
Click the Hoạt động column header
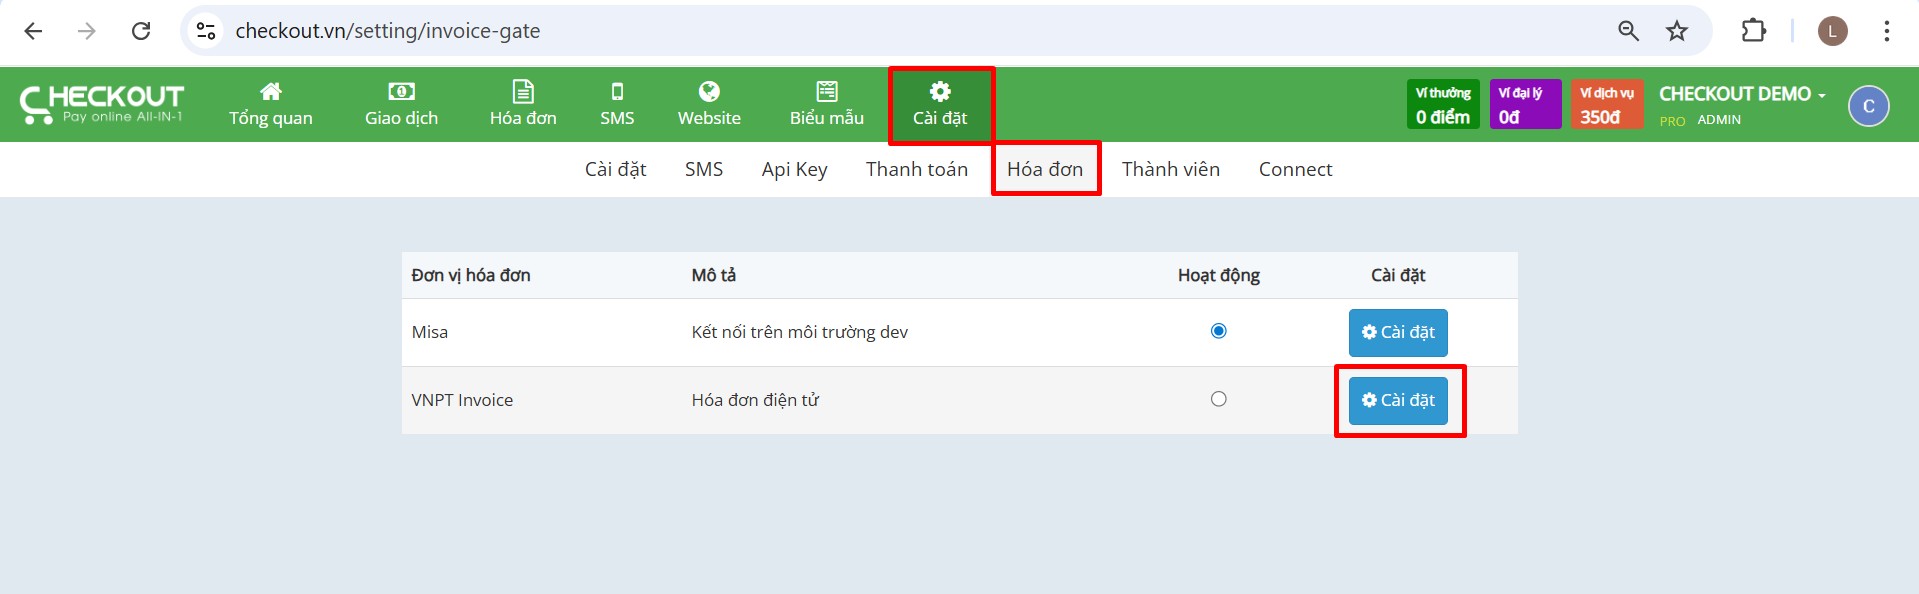(x=1219, y=275)
